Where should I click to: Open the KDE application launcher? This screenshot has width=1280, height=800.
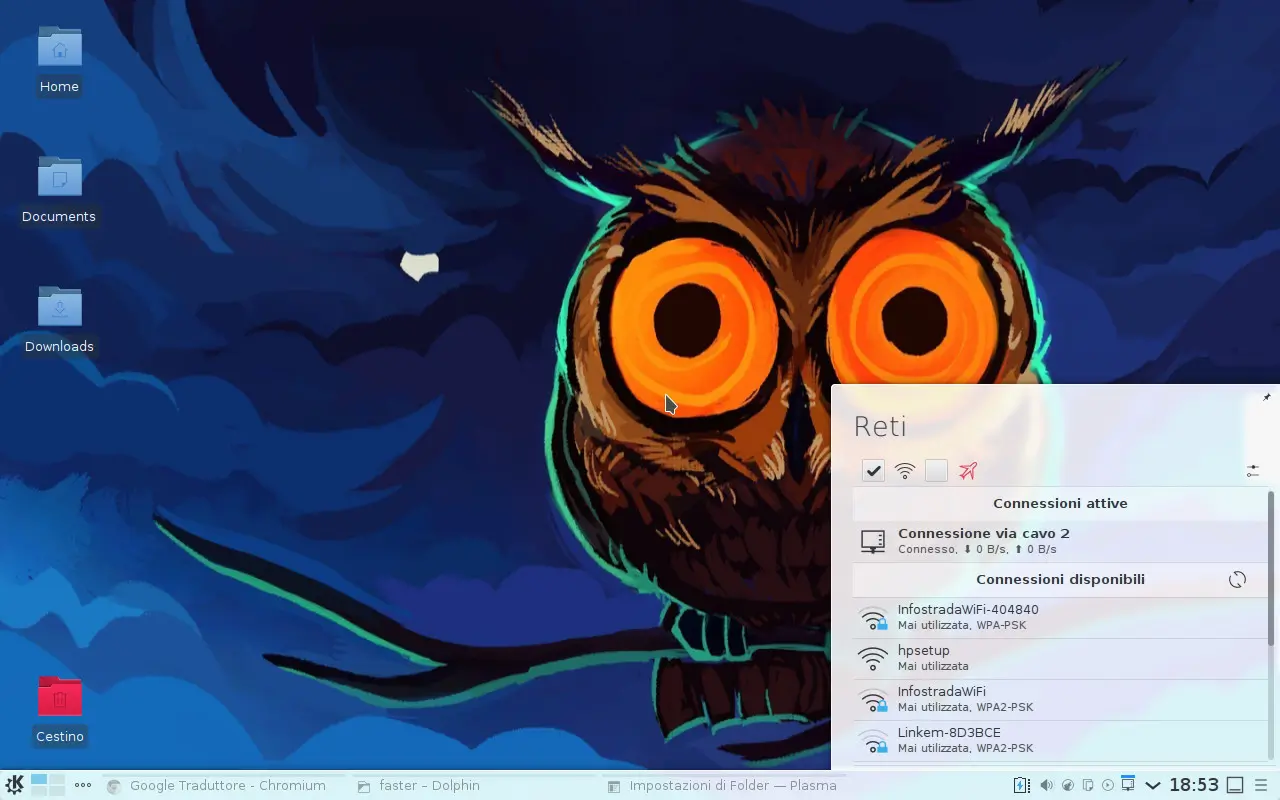pos(14,785)
